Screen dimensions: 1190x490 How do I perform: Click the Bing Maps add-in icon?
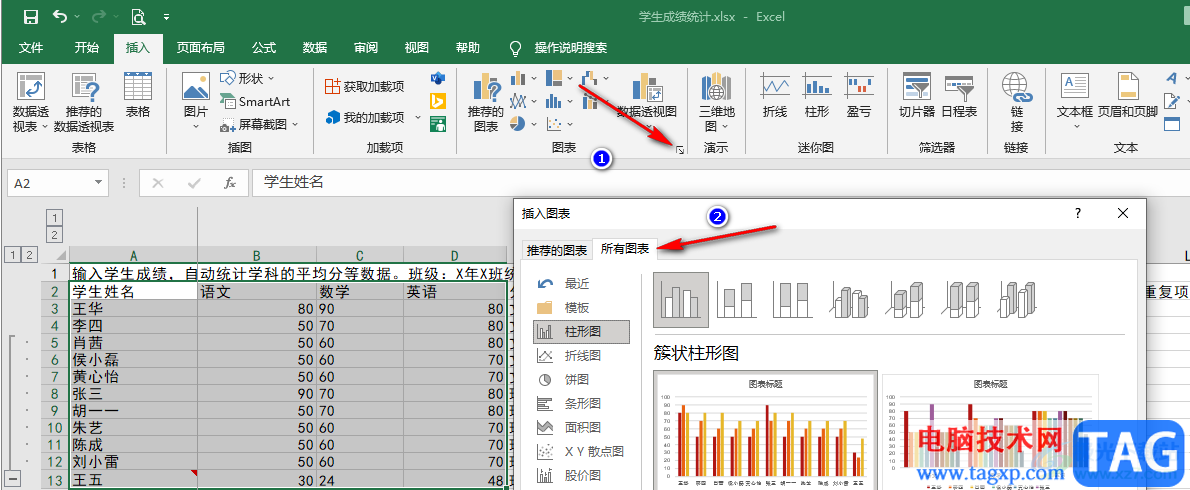(x=438, y=101)
